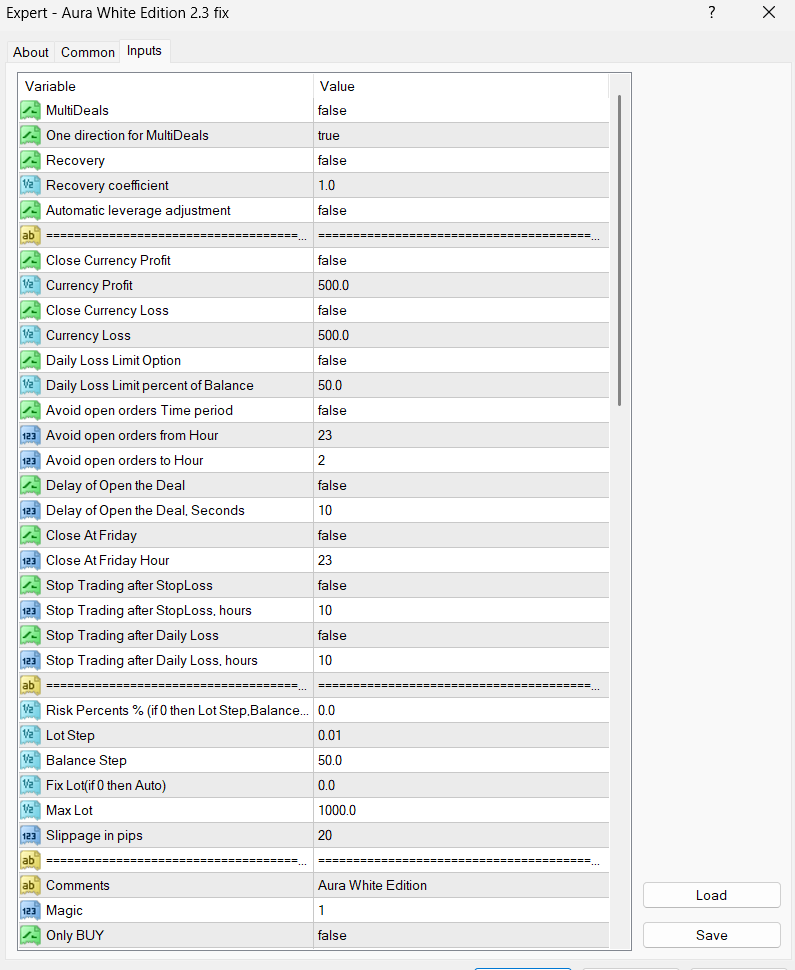The height and width of the screenshot is (970, 795).
Task: Open the help question mark in title bar
Action: [712, 13]
